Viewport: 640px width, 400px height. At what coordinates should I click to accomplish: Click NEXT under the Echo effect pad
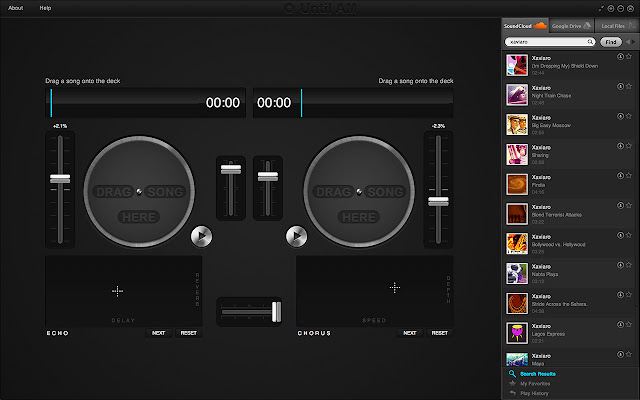click(158, 332)
